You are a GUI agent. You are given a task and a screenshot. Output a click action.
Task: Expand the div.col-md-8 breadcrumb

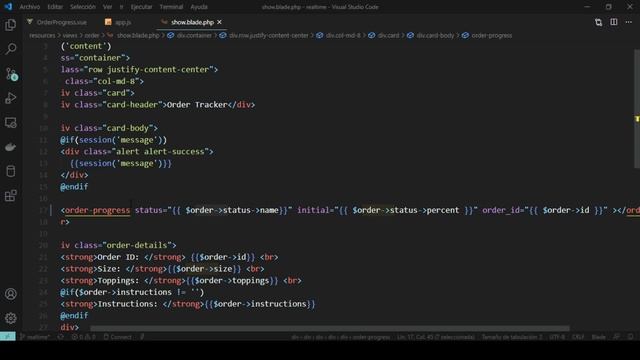pyautogui.click(x=343, y=36)
